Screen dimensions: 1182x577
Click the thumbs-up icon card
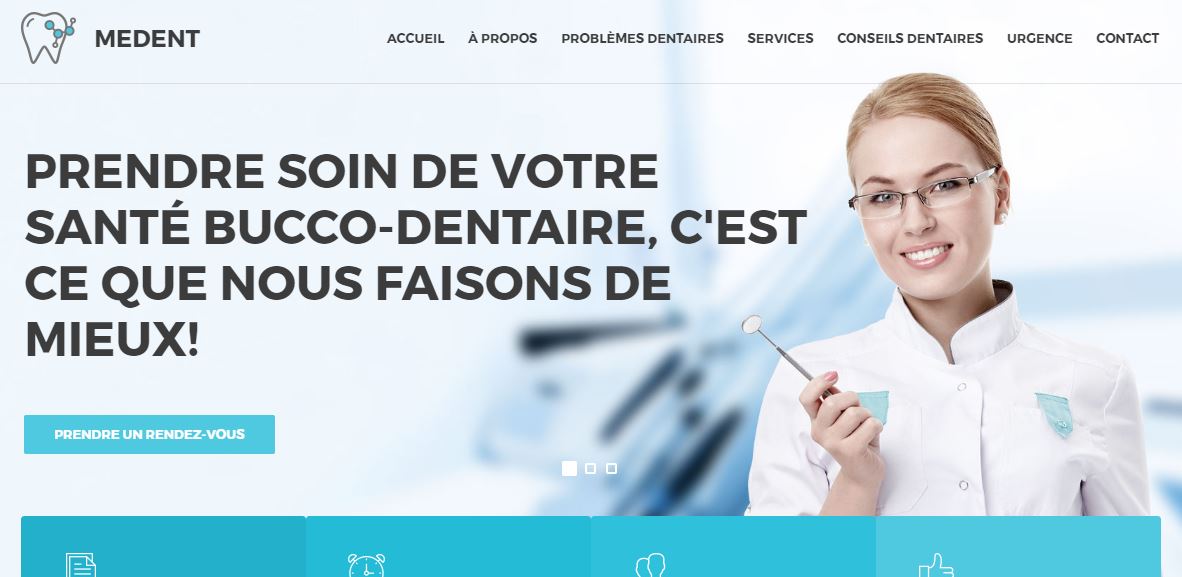tap(1018, 547)
